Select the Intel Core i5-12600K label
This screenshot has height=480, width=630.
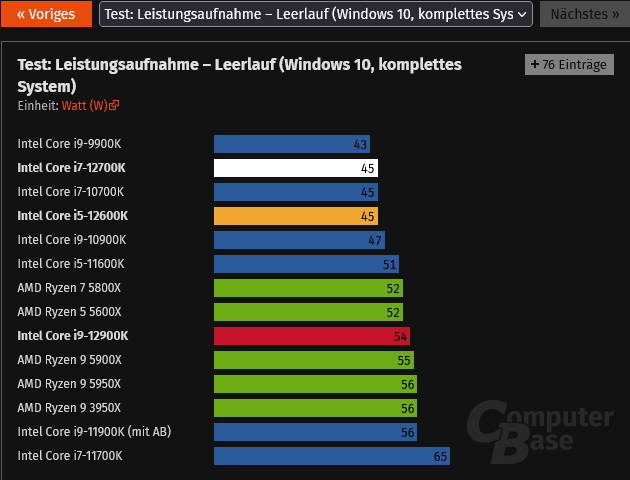point(73,216)
